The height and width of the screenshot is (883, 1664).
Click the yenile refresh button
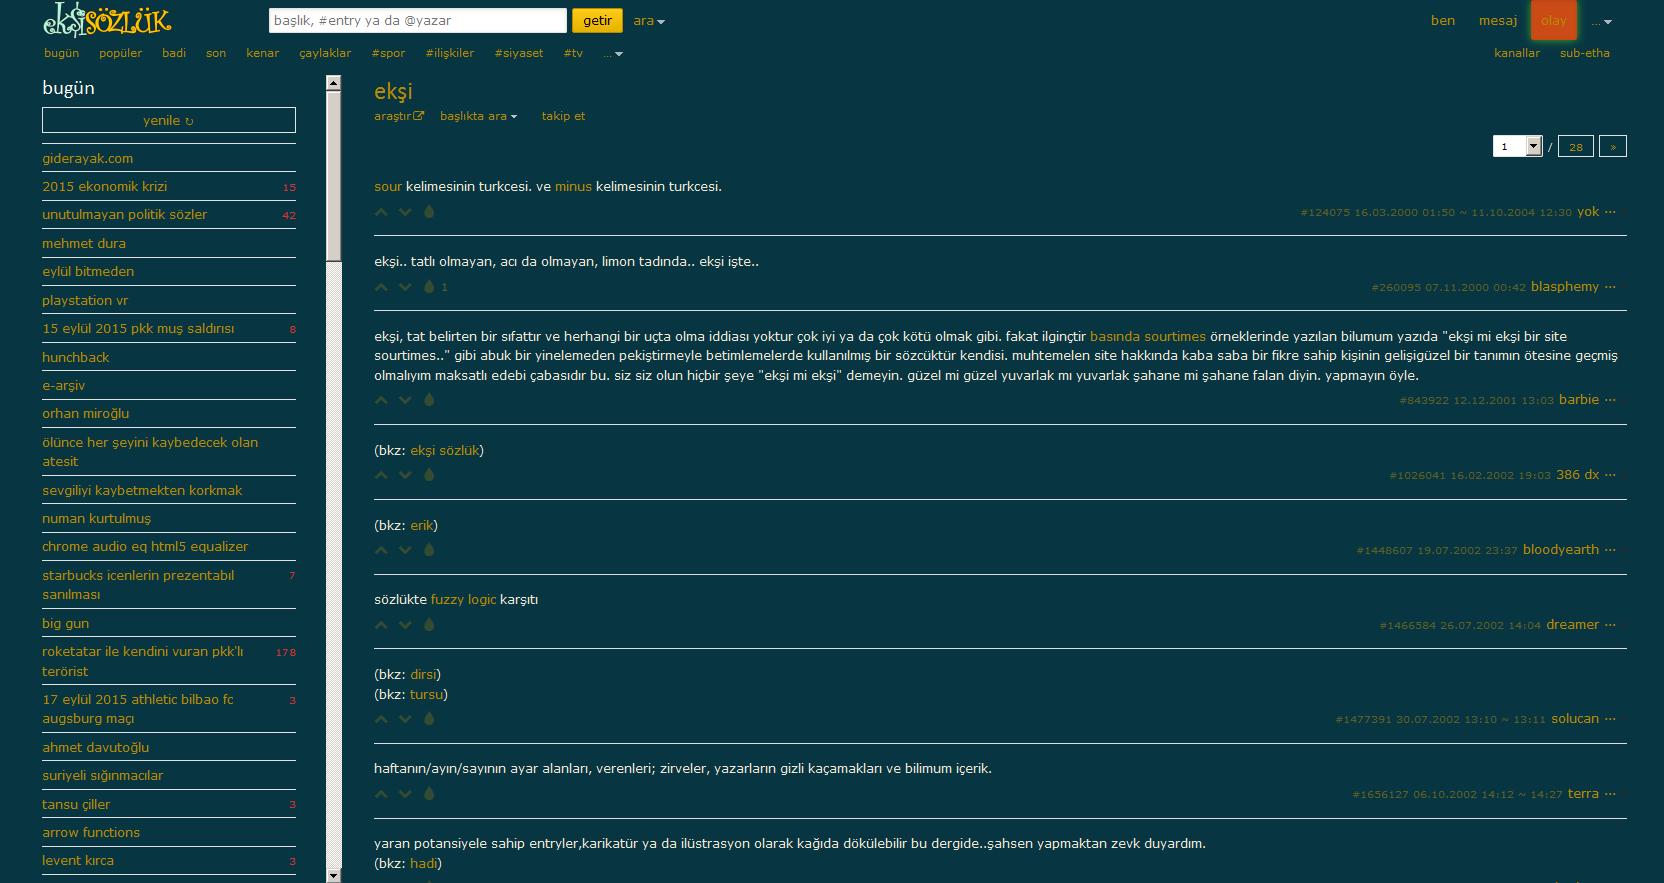point(169,120)
